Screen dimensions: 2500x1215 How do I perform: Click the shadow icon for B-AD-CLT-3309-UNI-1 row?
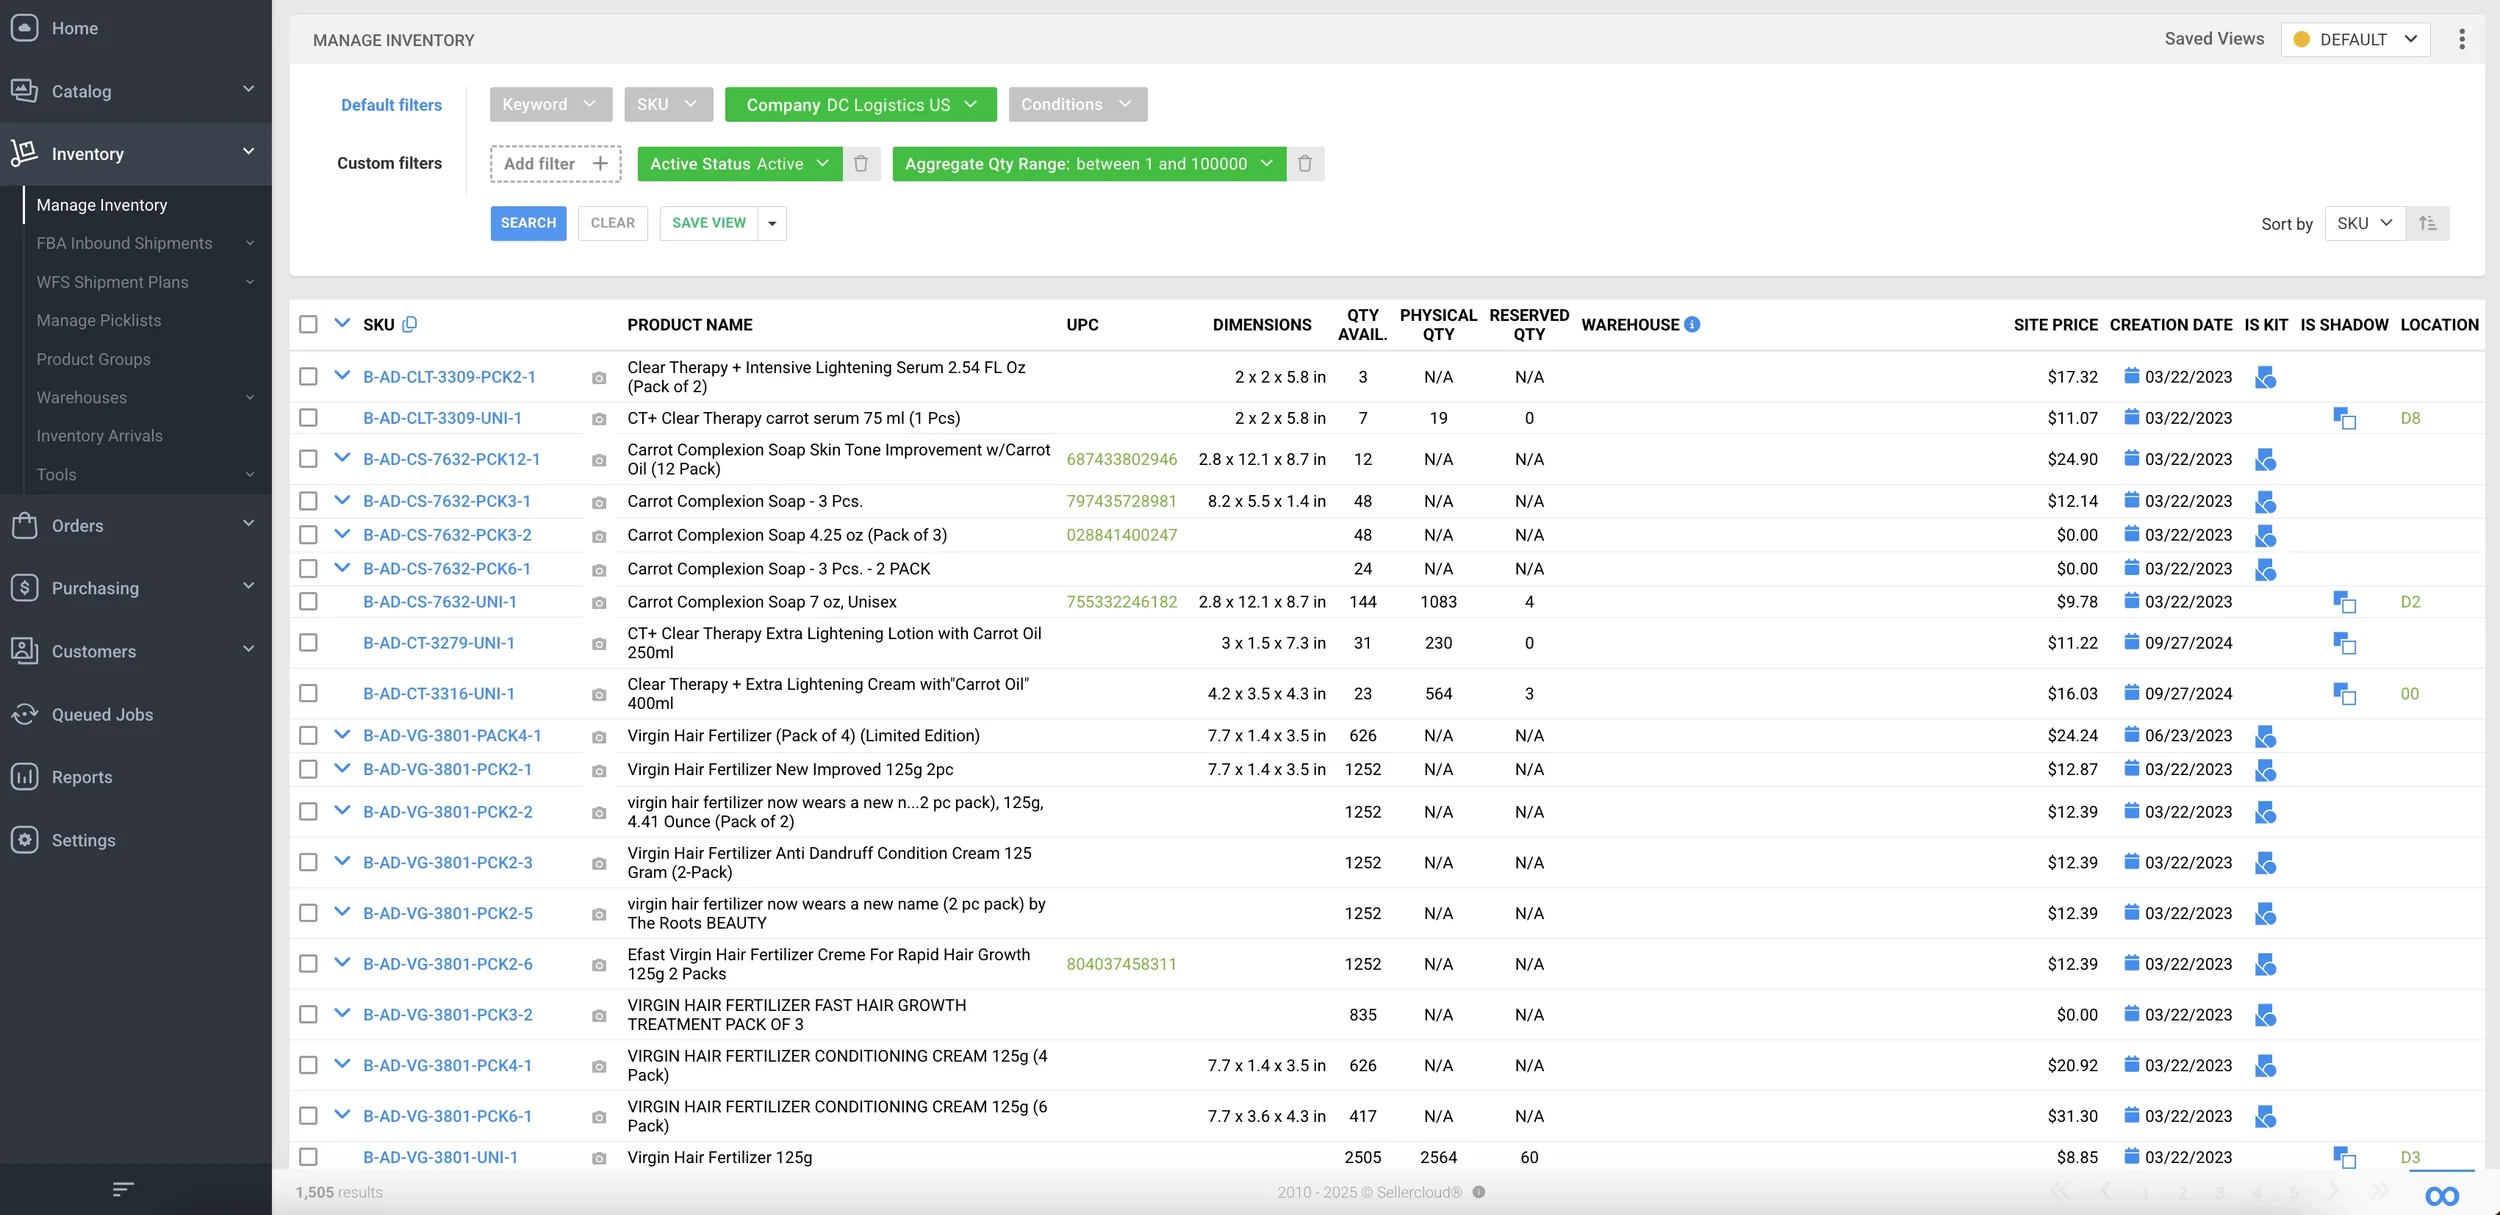coord(2344,418)
